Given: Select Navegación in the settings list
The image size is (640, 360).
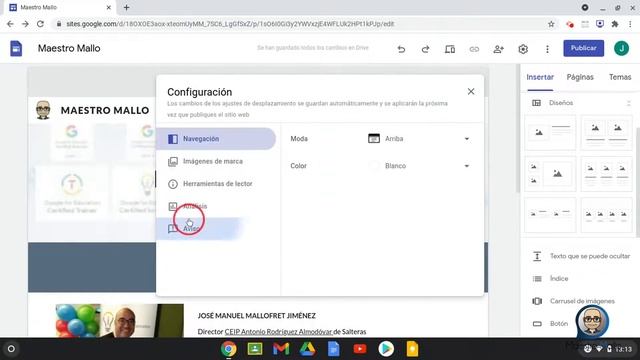Looking at the screenshot, I should coord(216,139).
